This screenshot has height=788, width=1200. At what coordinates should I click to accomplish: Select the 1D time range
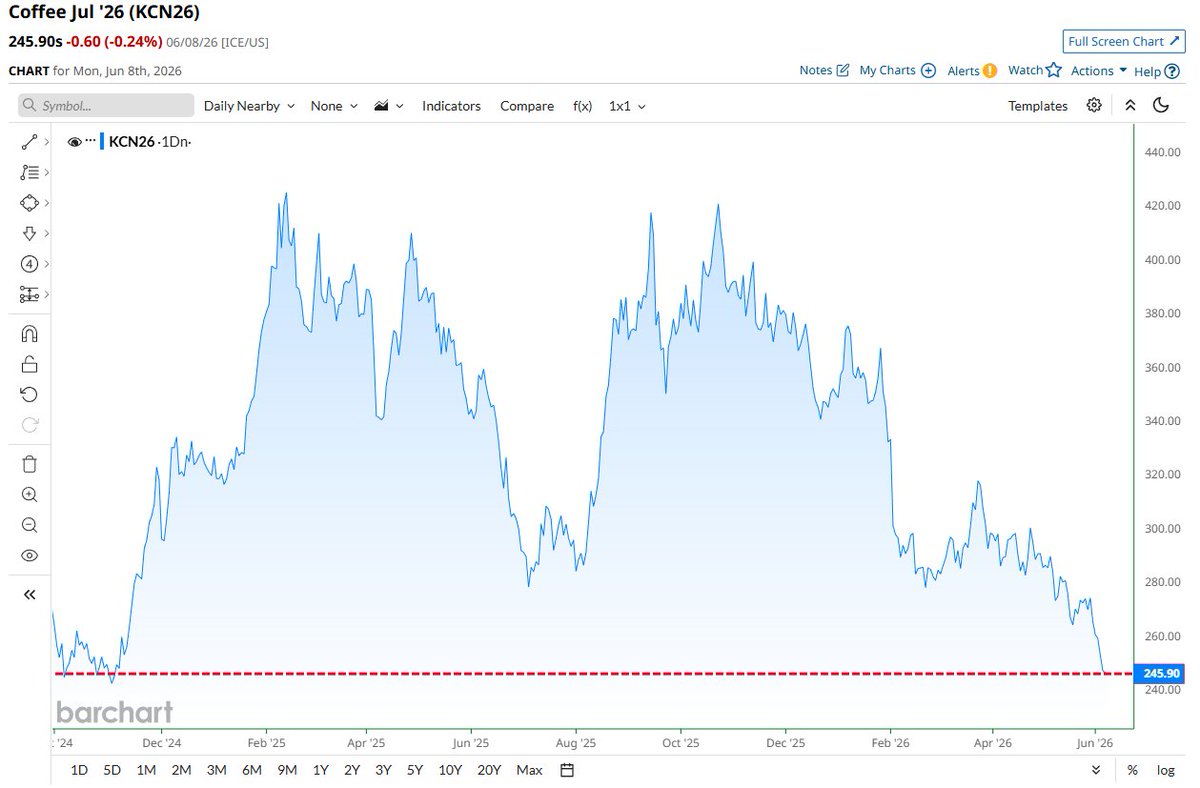pos(79,770)
